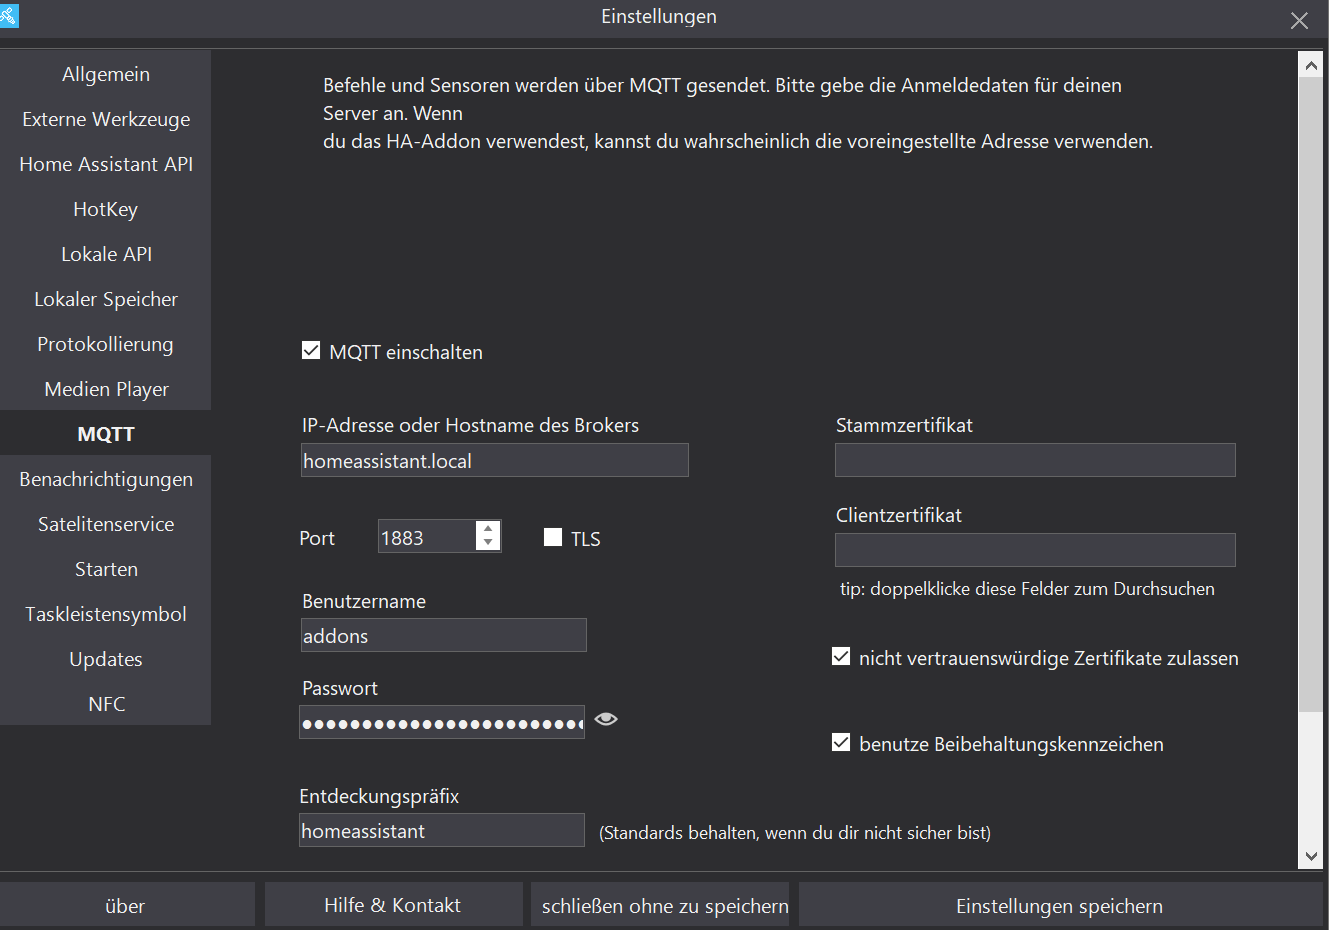
Task: Click the 'Port' label
Action: (x=317, y=538)
